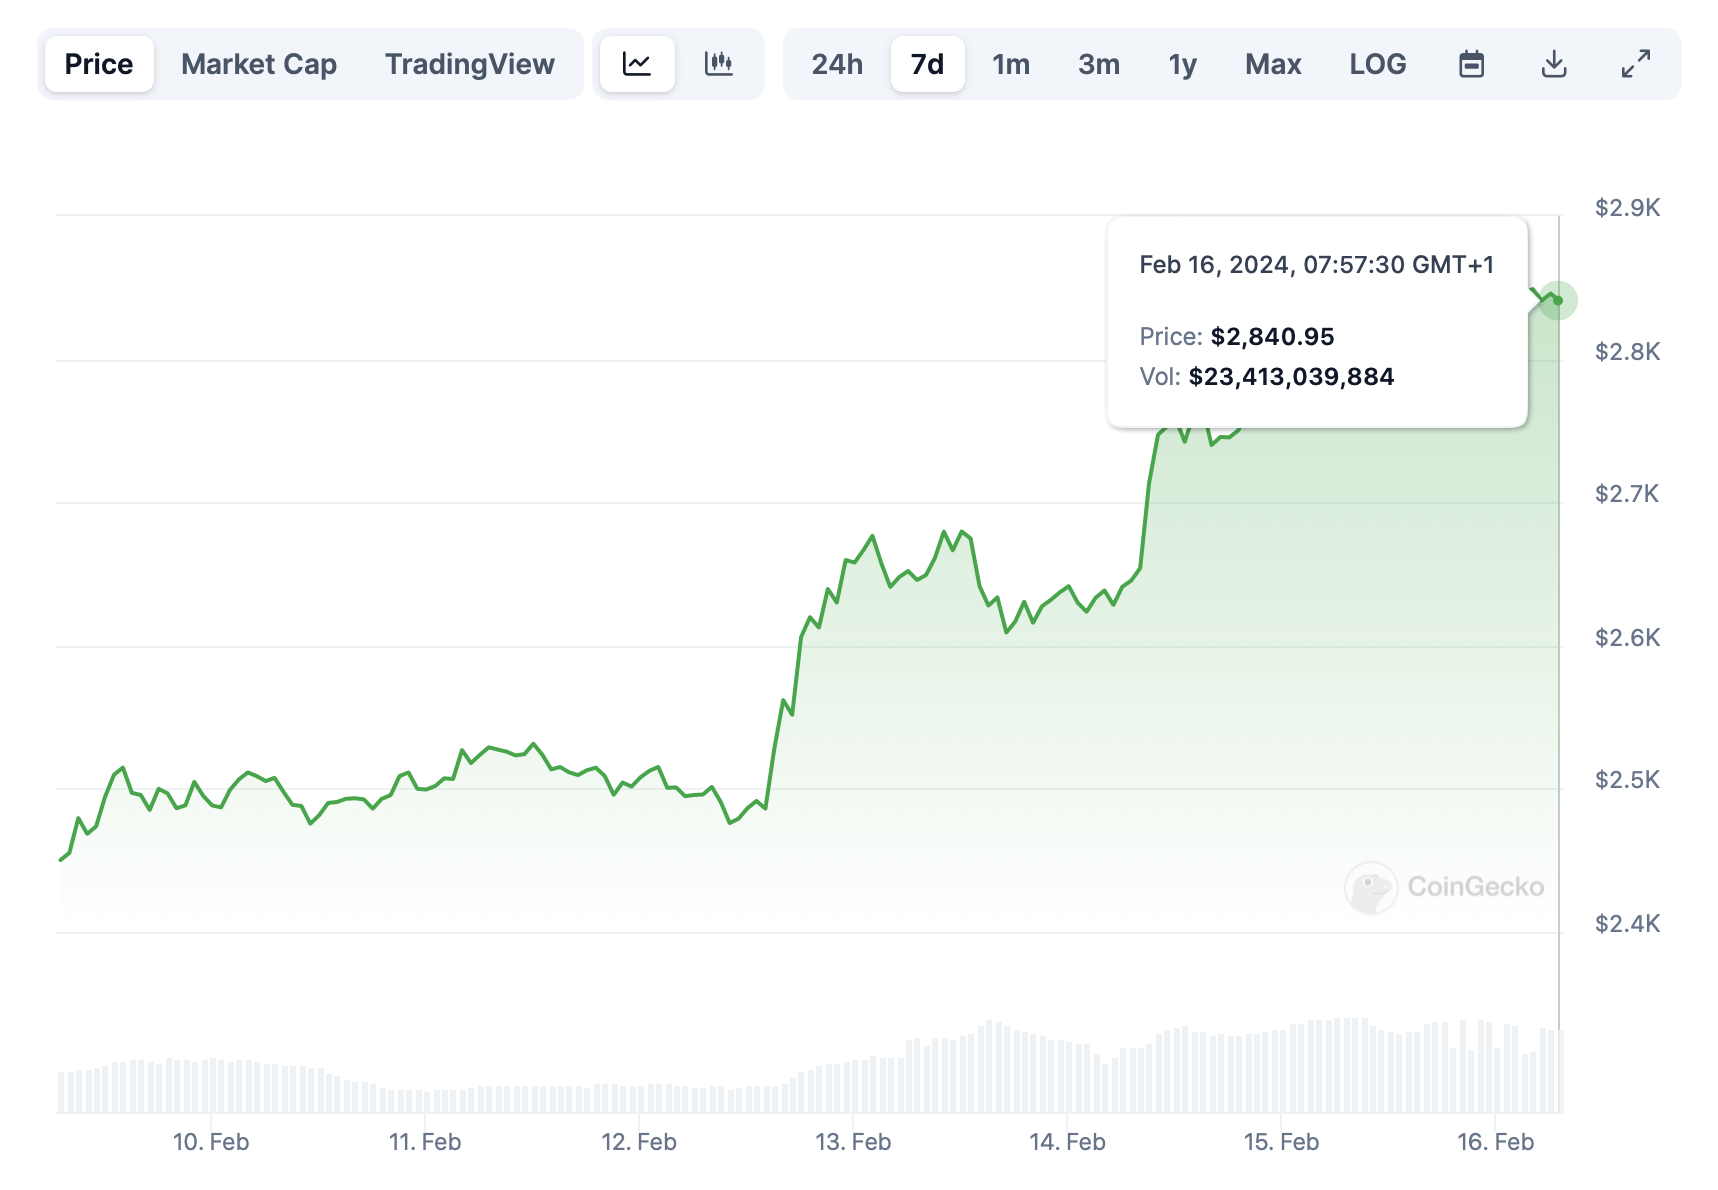Choose the 1m time range
Screen dimensions: 1718x1190
(1011, 64)
